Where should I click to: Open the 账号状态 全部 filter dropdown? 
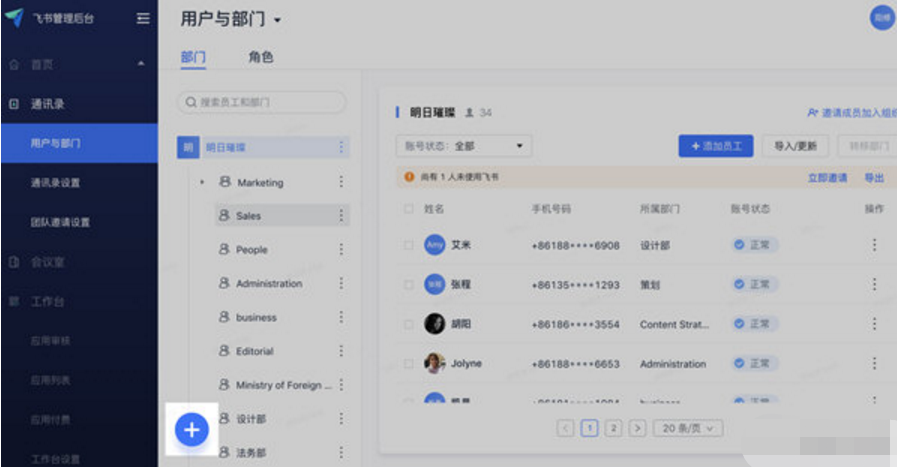pos(464,146)
